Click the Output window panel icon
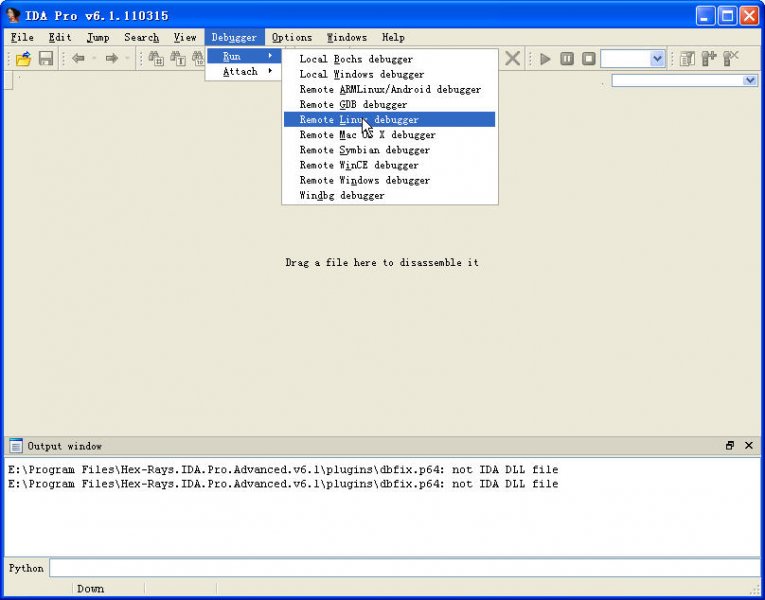This screenshot has width=765, height=600. pos(16,446)
